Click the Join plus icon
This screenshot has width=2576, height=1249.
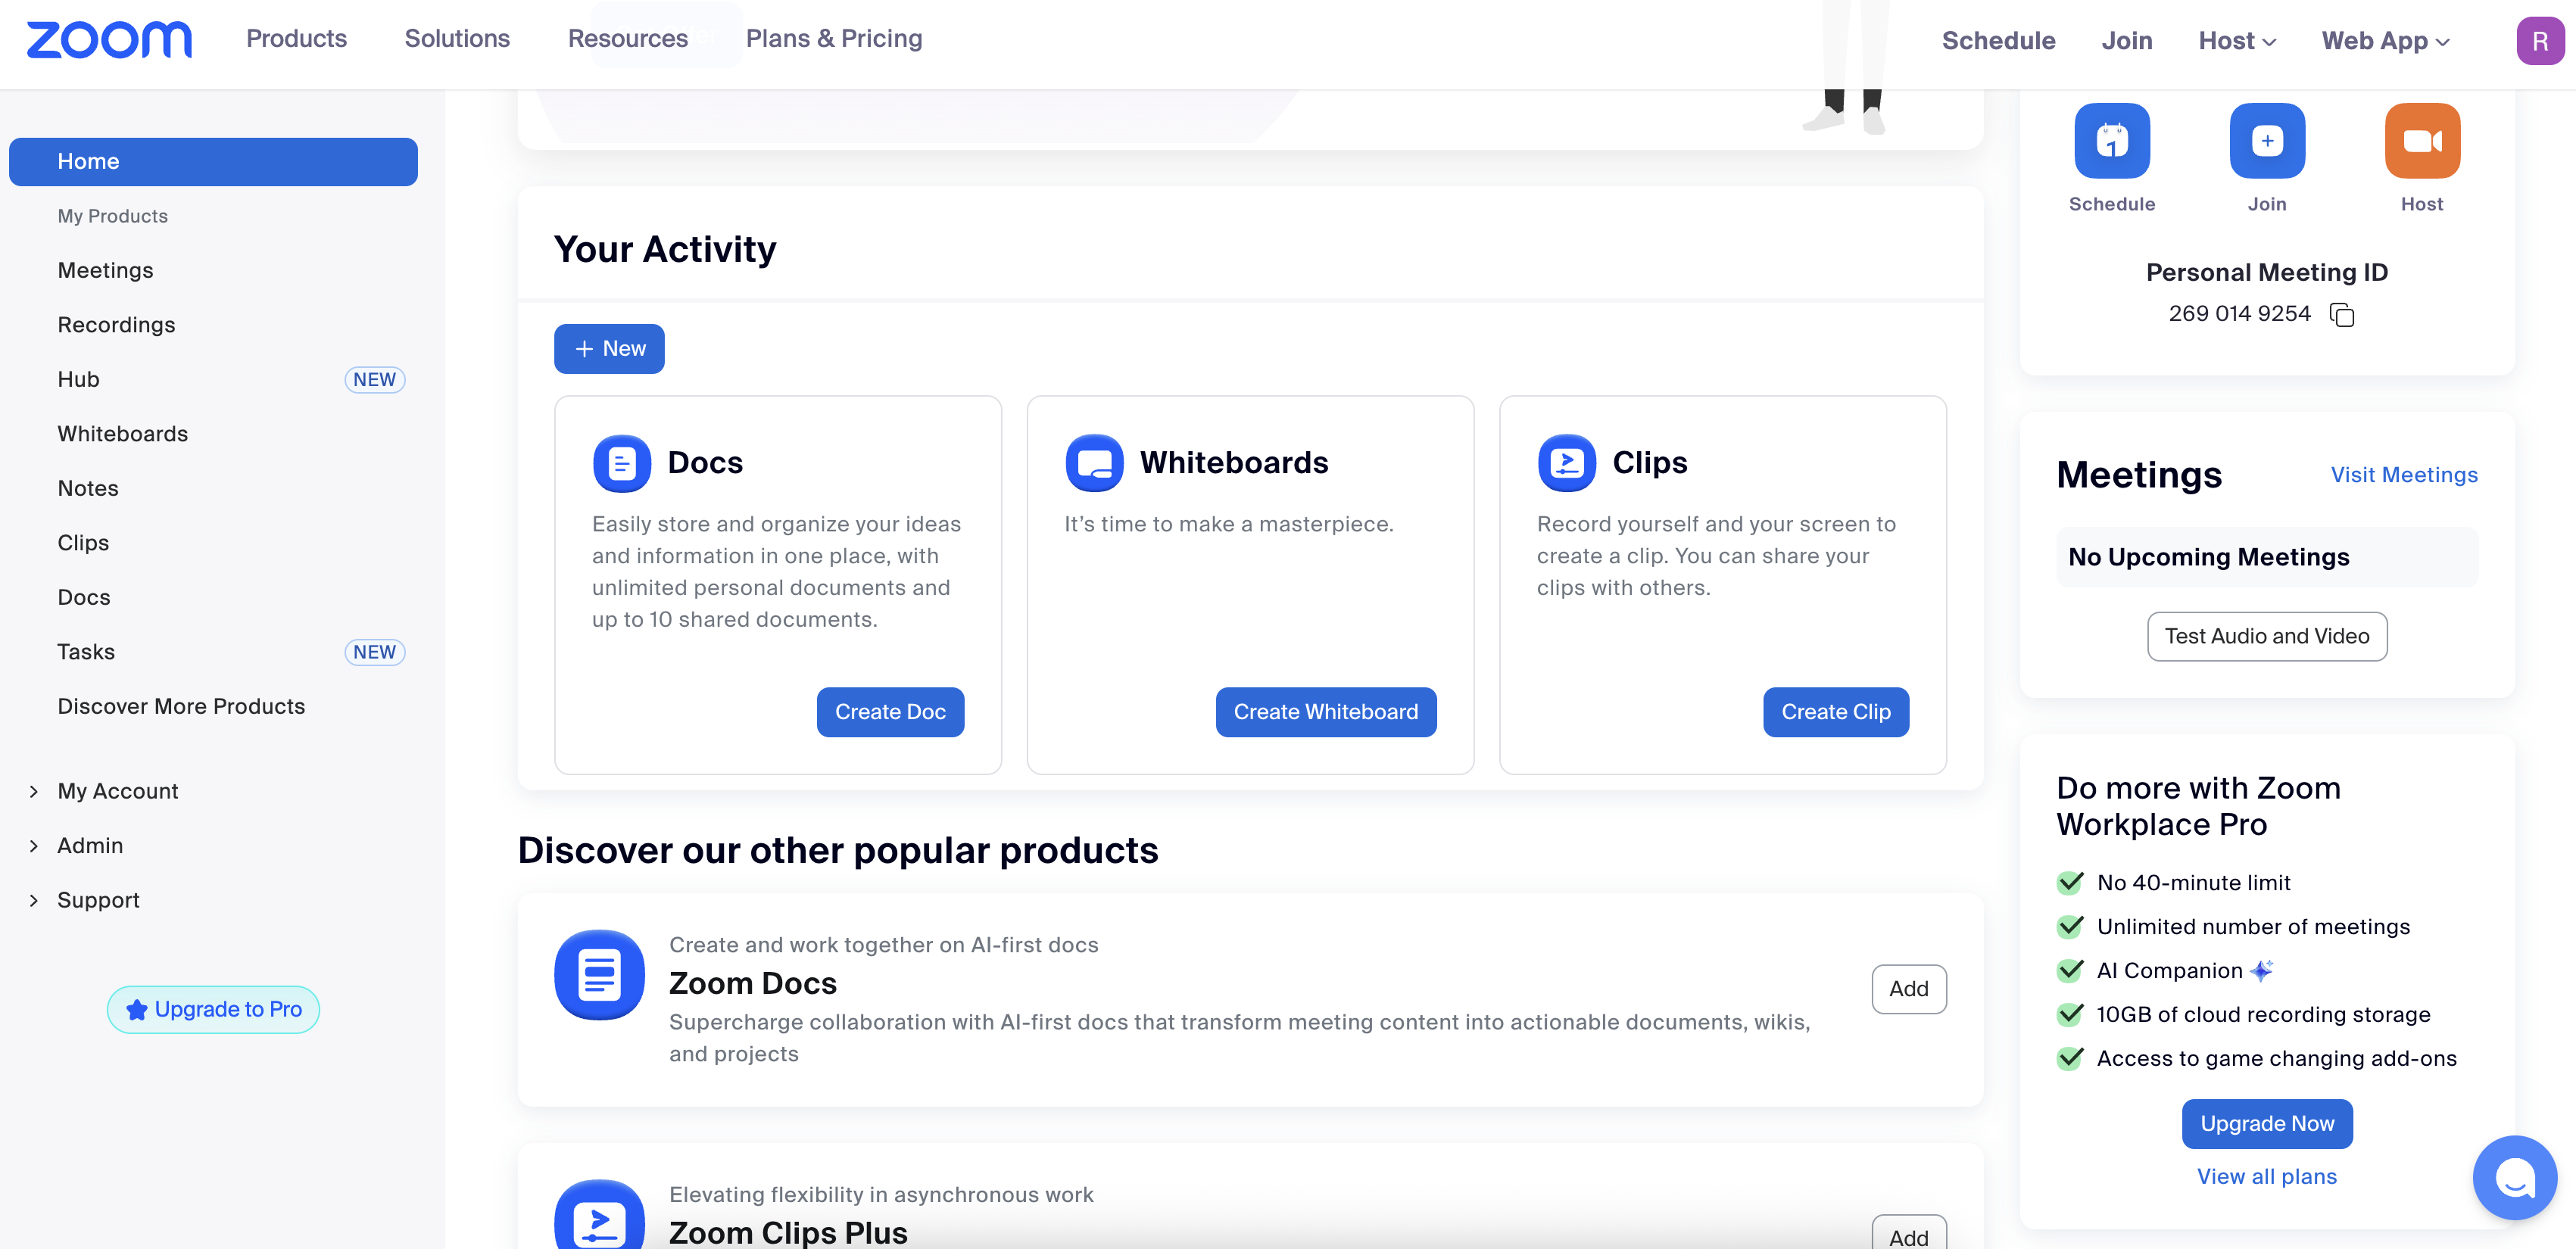point(2266,141)
